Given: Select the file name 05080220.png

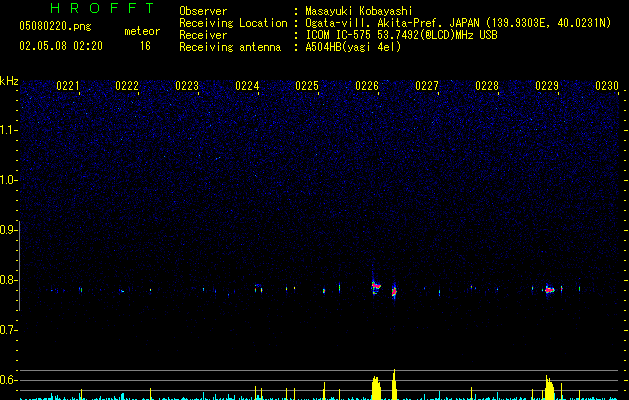Looking at the screenshot, I should click(55, 26).
